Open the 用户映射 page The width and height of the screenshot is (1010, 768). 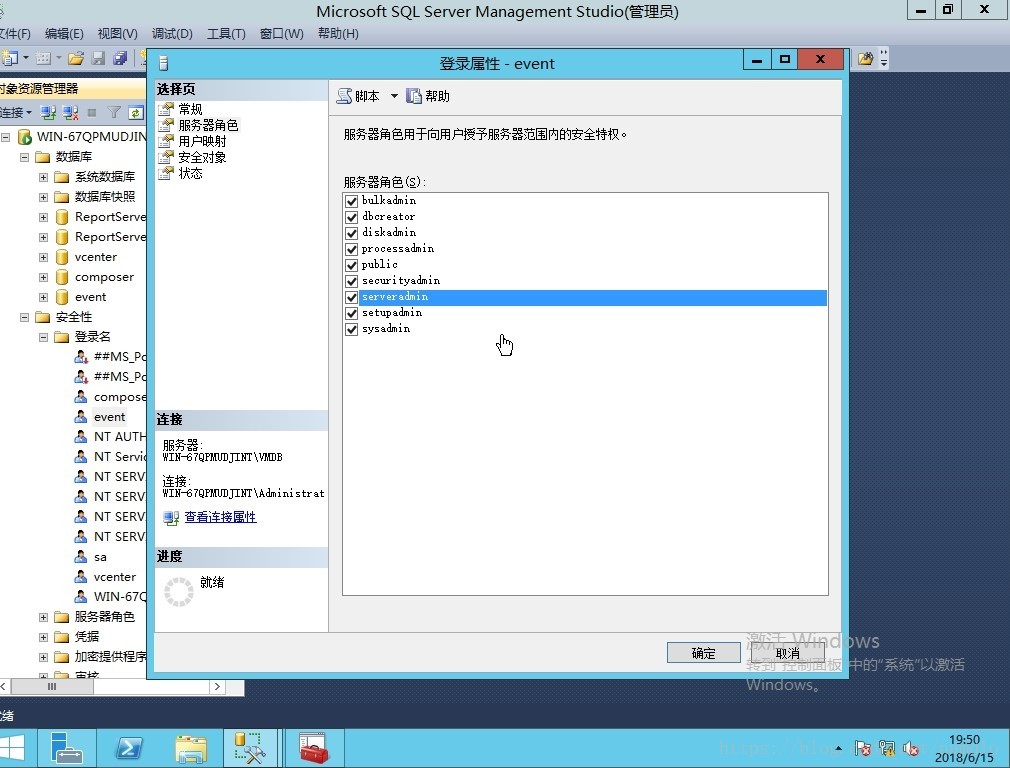click(x=202, y=141)
